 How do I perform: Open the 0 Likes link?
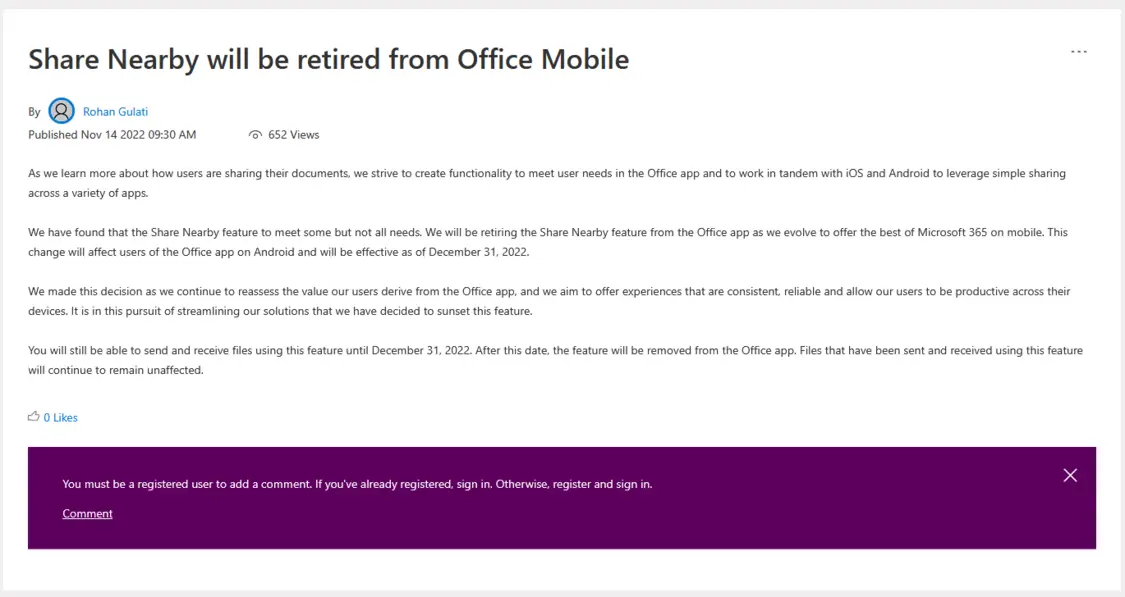pyautogui.click(x=60, y=418)
